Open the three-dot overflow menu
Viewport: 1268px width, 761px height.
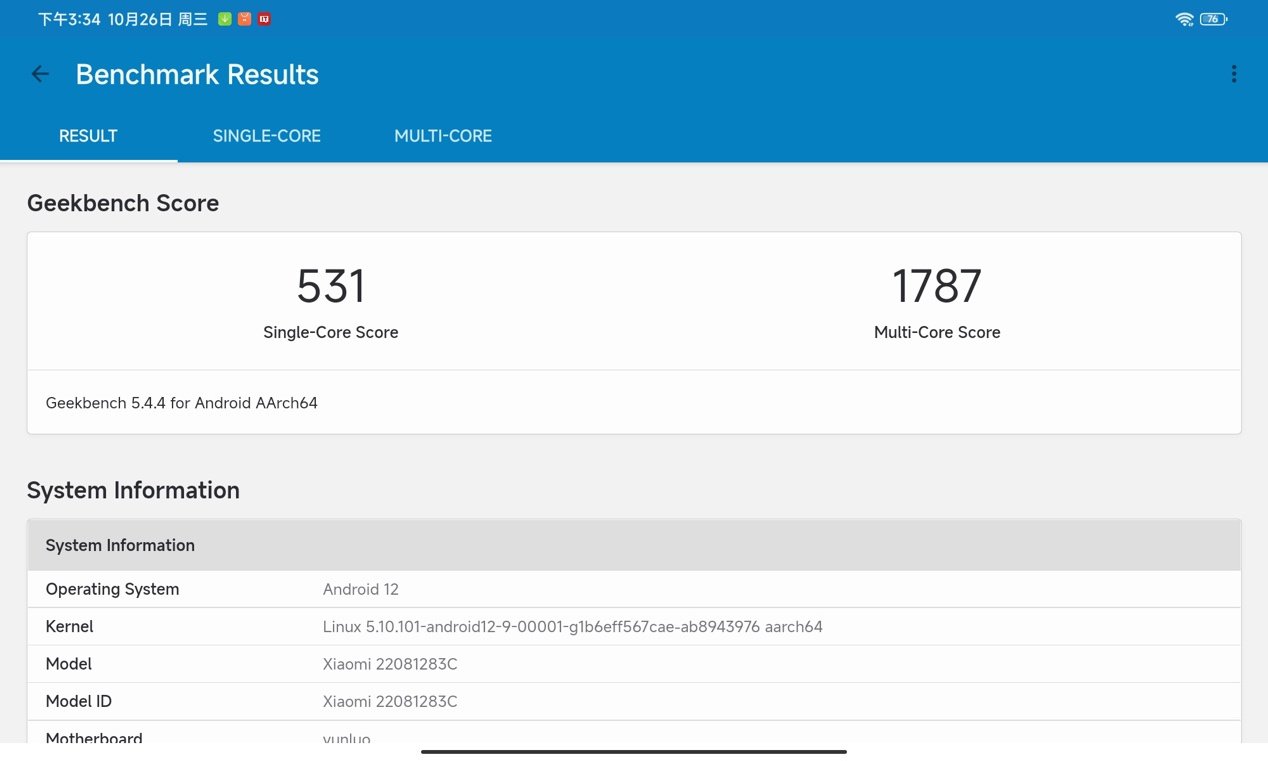pos(1234,74)
